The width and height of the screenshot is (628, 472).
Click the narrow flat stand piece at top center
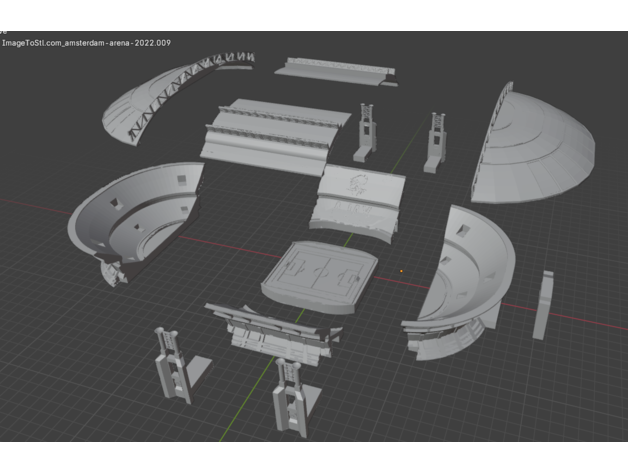tap(335, 70)
